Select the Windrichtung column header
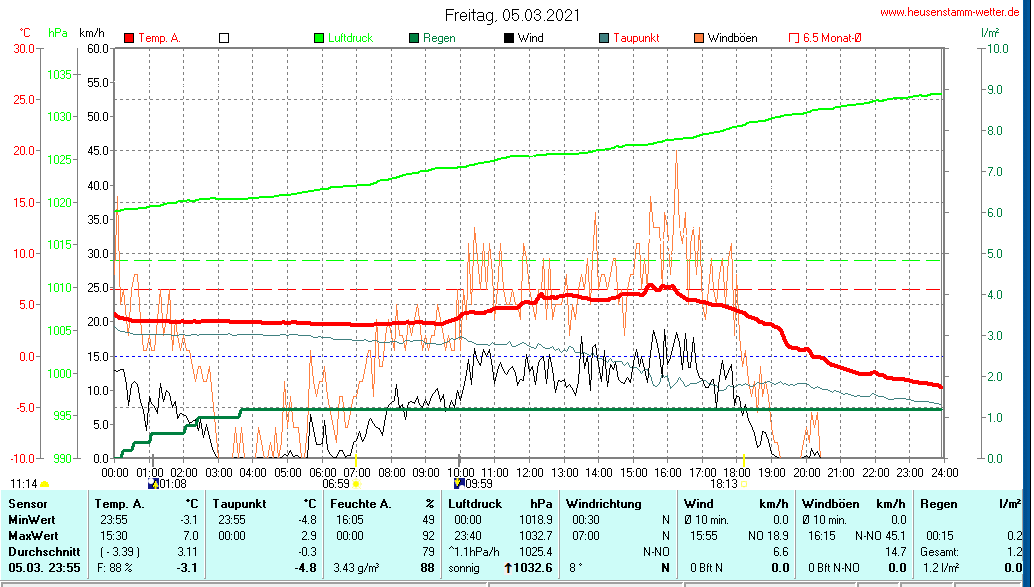Image resolution: width=1034 pixels, height=587 pixels. coord(602,503)
